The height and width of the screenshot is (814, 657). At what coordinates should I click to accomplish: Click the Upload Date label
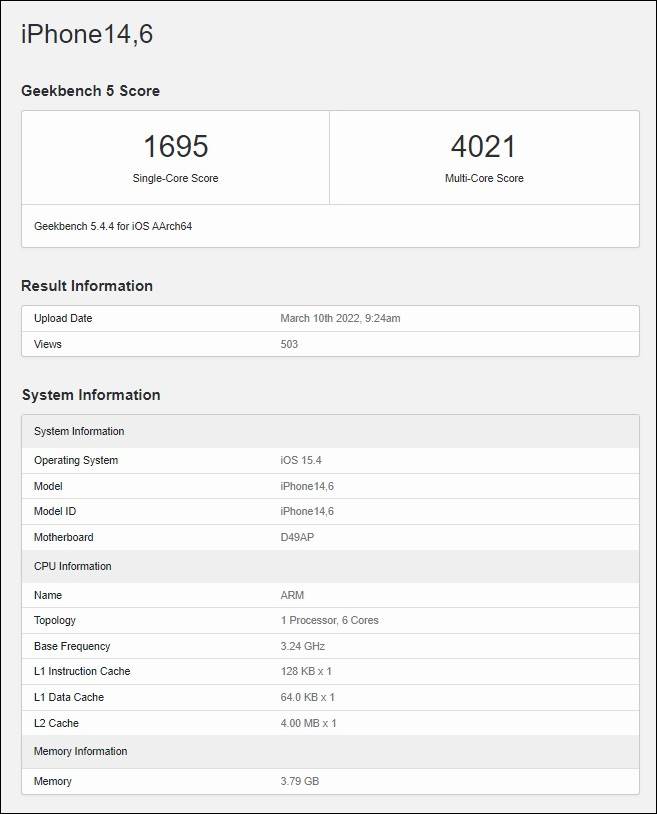(63, 318)
